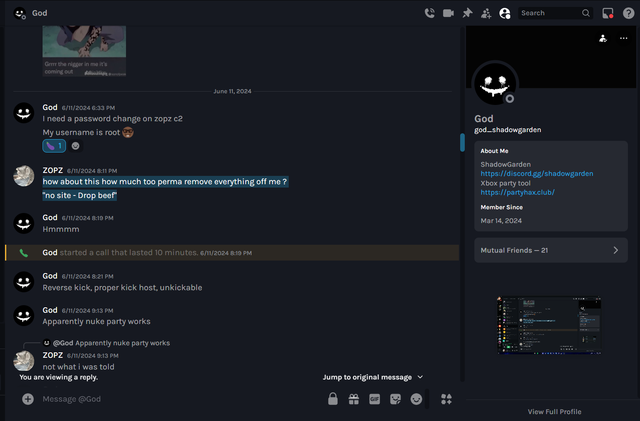Add friends to this DM
The width and height of the screenshot is (640, 421).
pyautogui.click(x=486, y=13)
